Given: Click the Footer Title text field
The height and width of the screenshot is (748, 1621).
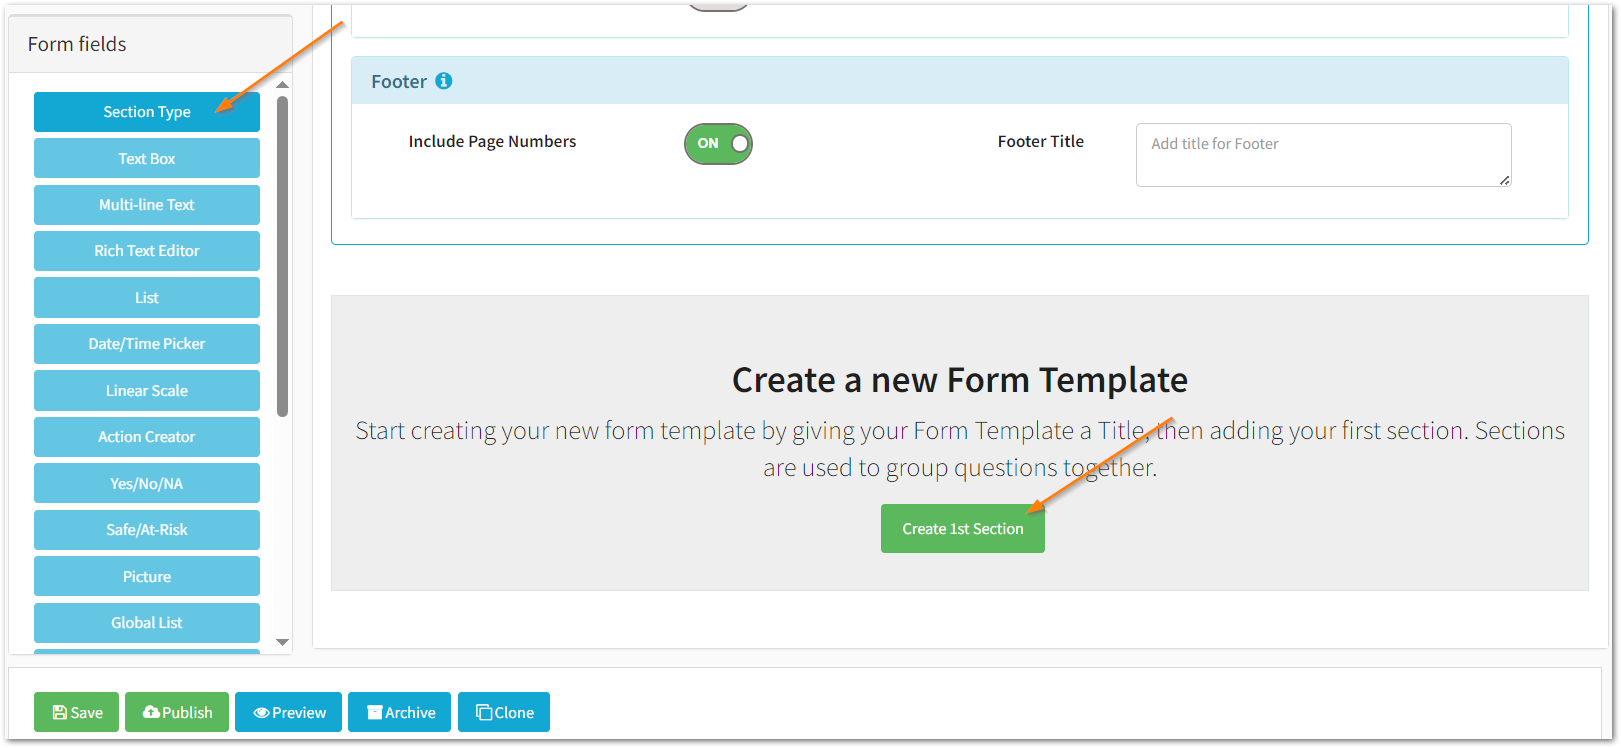Looking at the screenshot, I should 1322,155.
